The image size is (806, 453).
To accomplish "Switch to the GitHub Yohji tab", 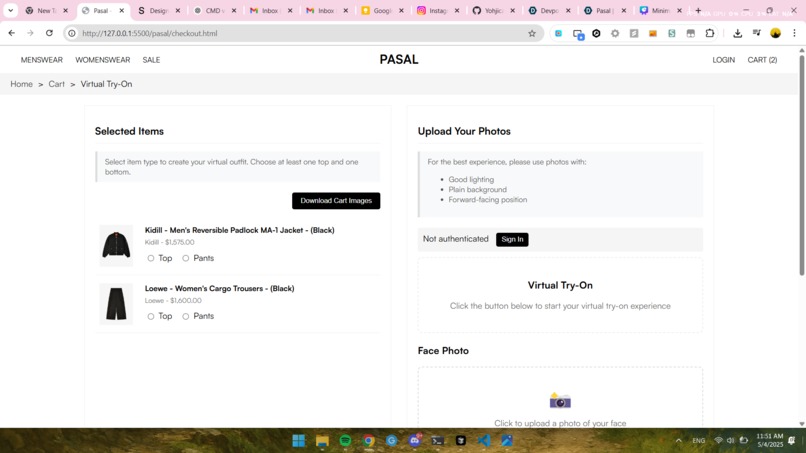I will click(493, 10).
